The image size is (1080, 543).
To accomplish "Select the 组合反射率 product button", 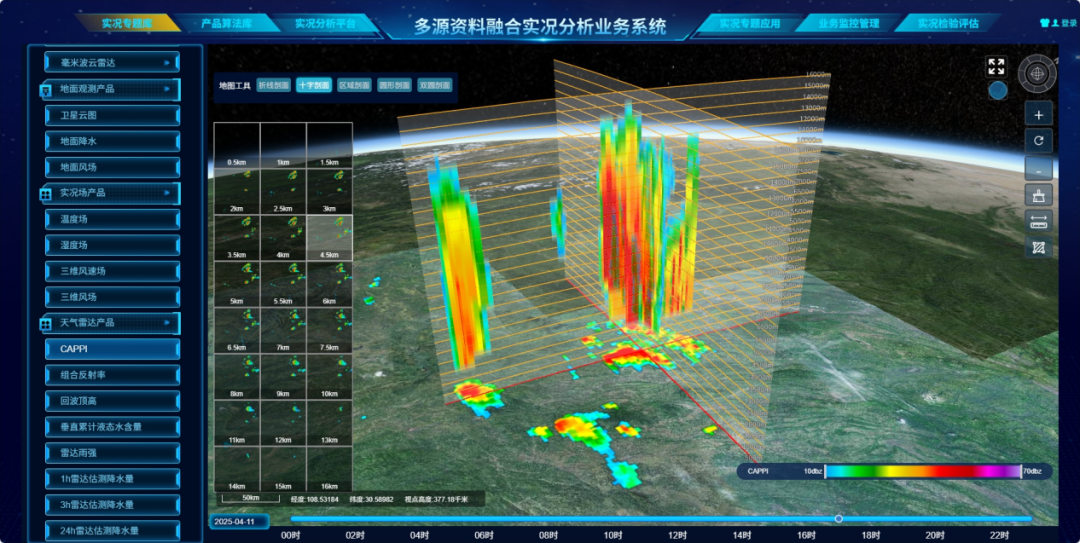I will (x=112, y=375).
